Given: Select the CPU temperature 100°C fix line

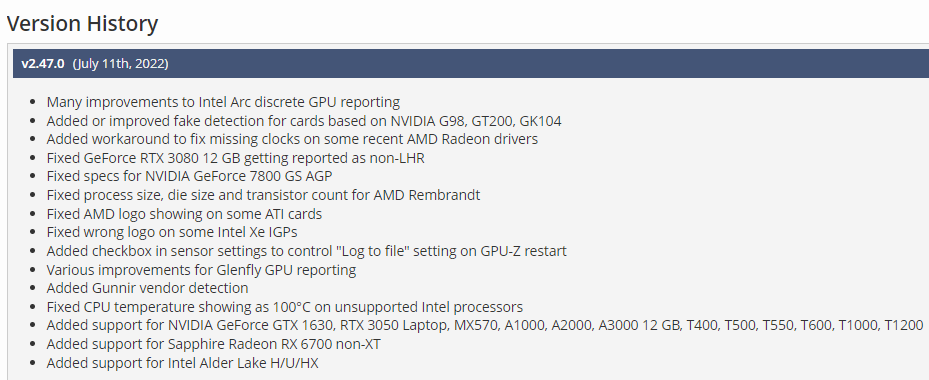Looking at the screenshot, I should point(285,307).
